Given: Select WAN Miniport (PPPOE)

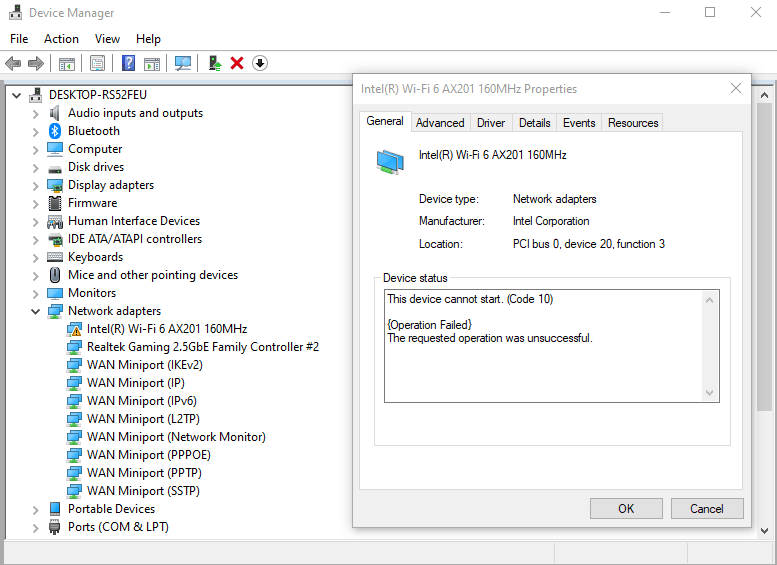Looking at the screenshot, I should click(149, 455).
